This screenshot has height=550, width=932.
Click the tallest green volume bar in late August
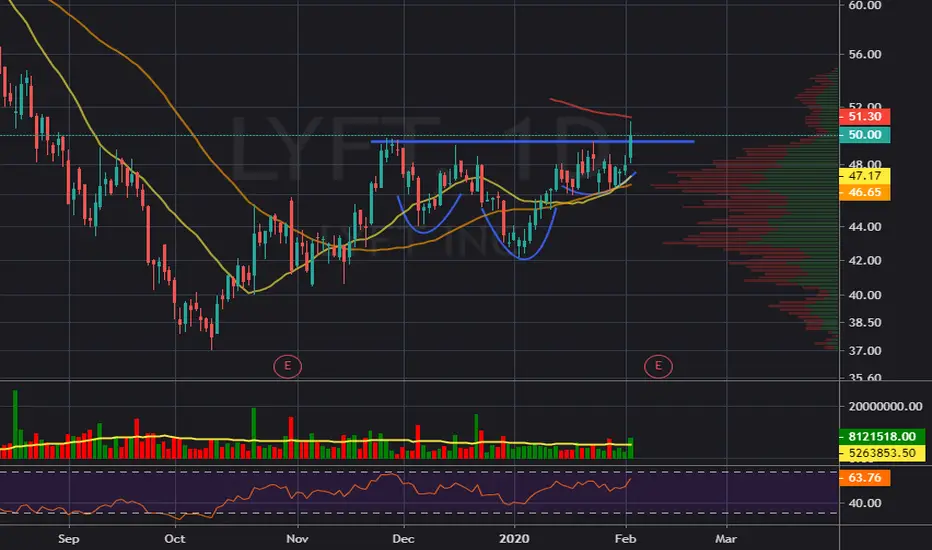click(x=15, y=425)
